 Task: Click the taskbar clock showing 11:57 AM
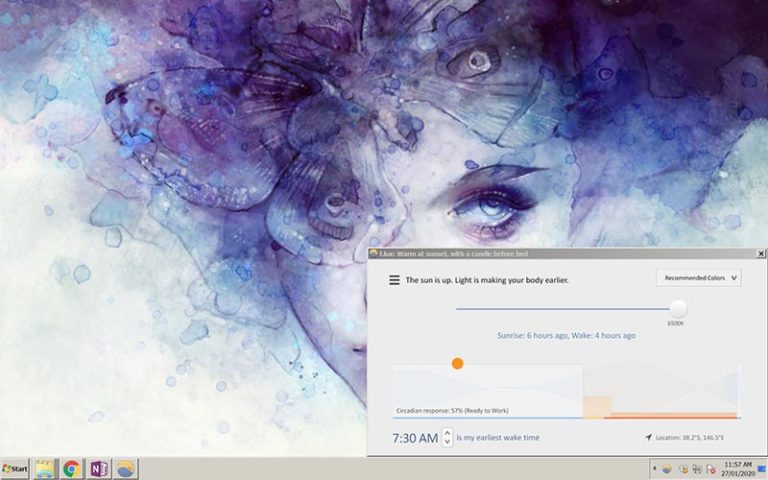738,469
